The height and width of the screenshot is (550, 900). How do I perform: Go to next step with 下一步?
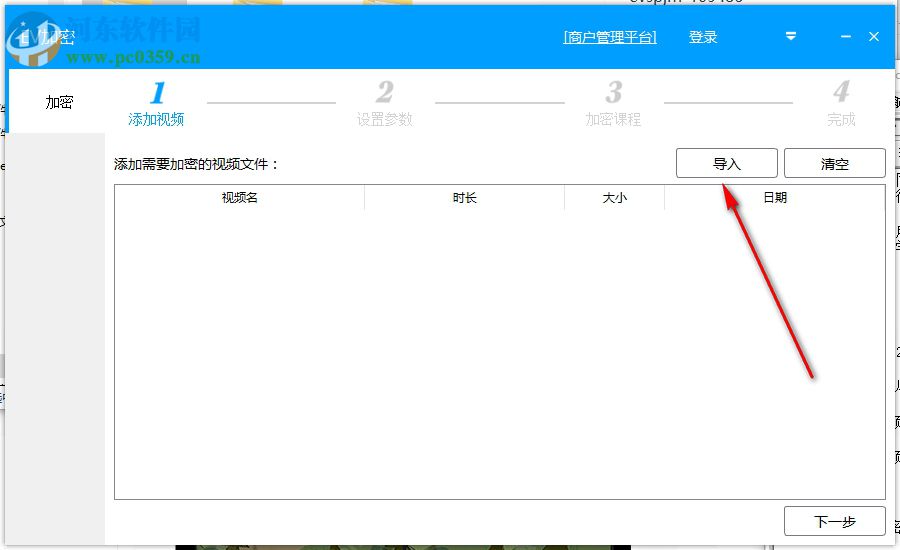click(x=835, y=521)
